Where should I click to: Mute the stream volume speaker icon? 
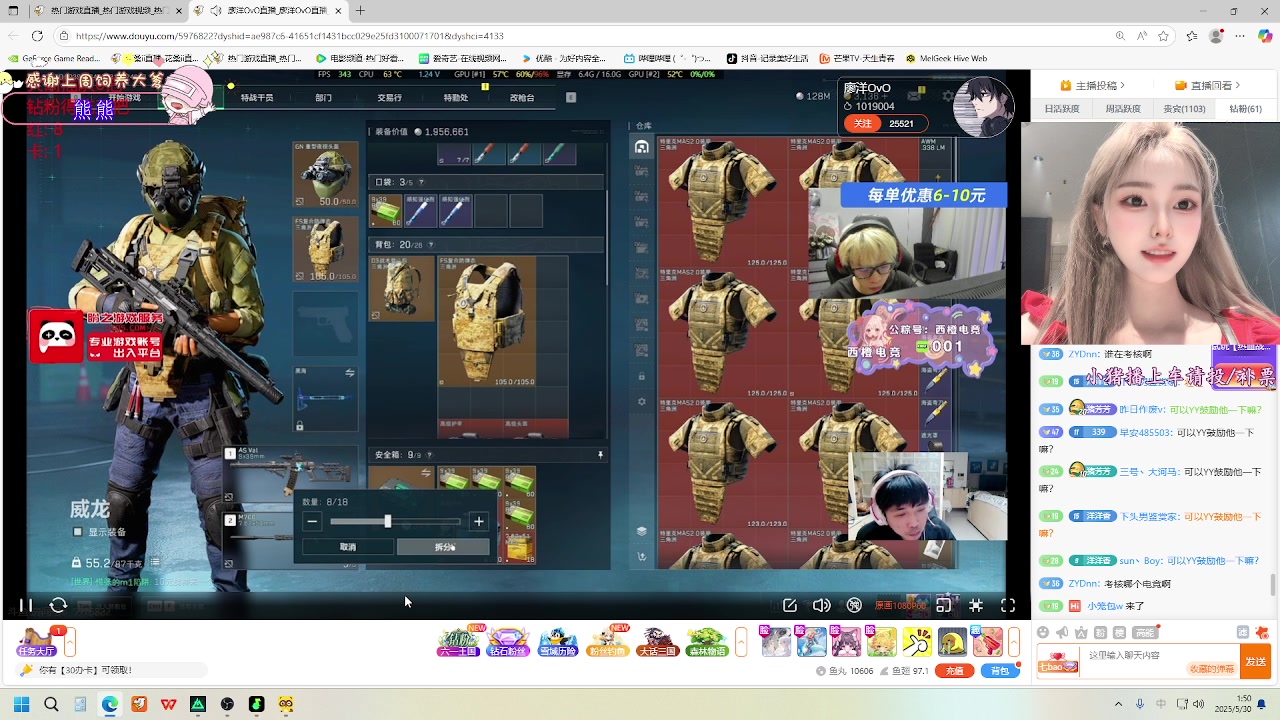[822, 605]
